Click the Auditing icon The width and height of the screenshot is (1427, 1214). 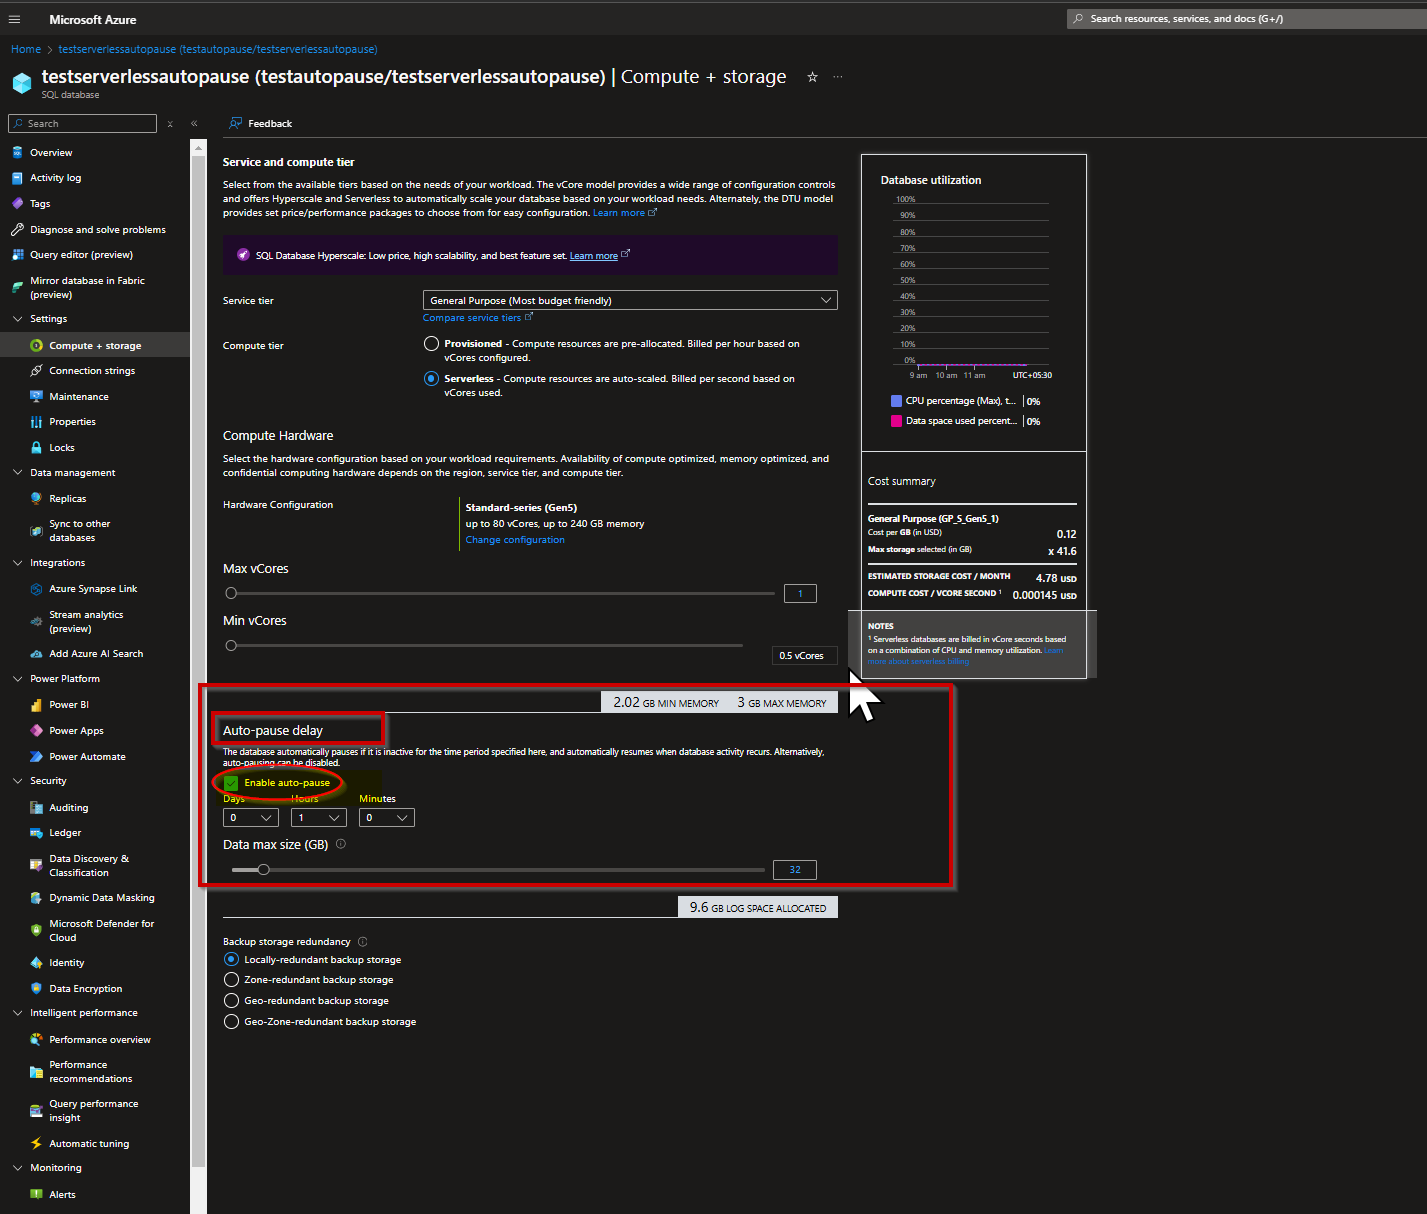click(37, 808)
